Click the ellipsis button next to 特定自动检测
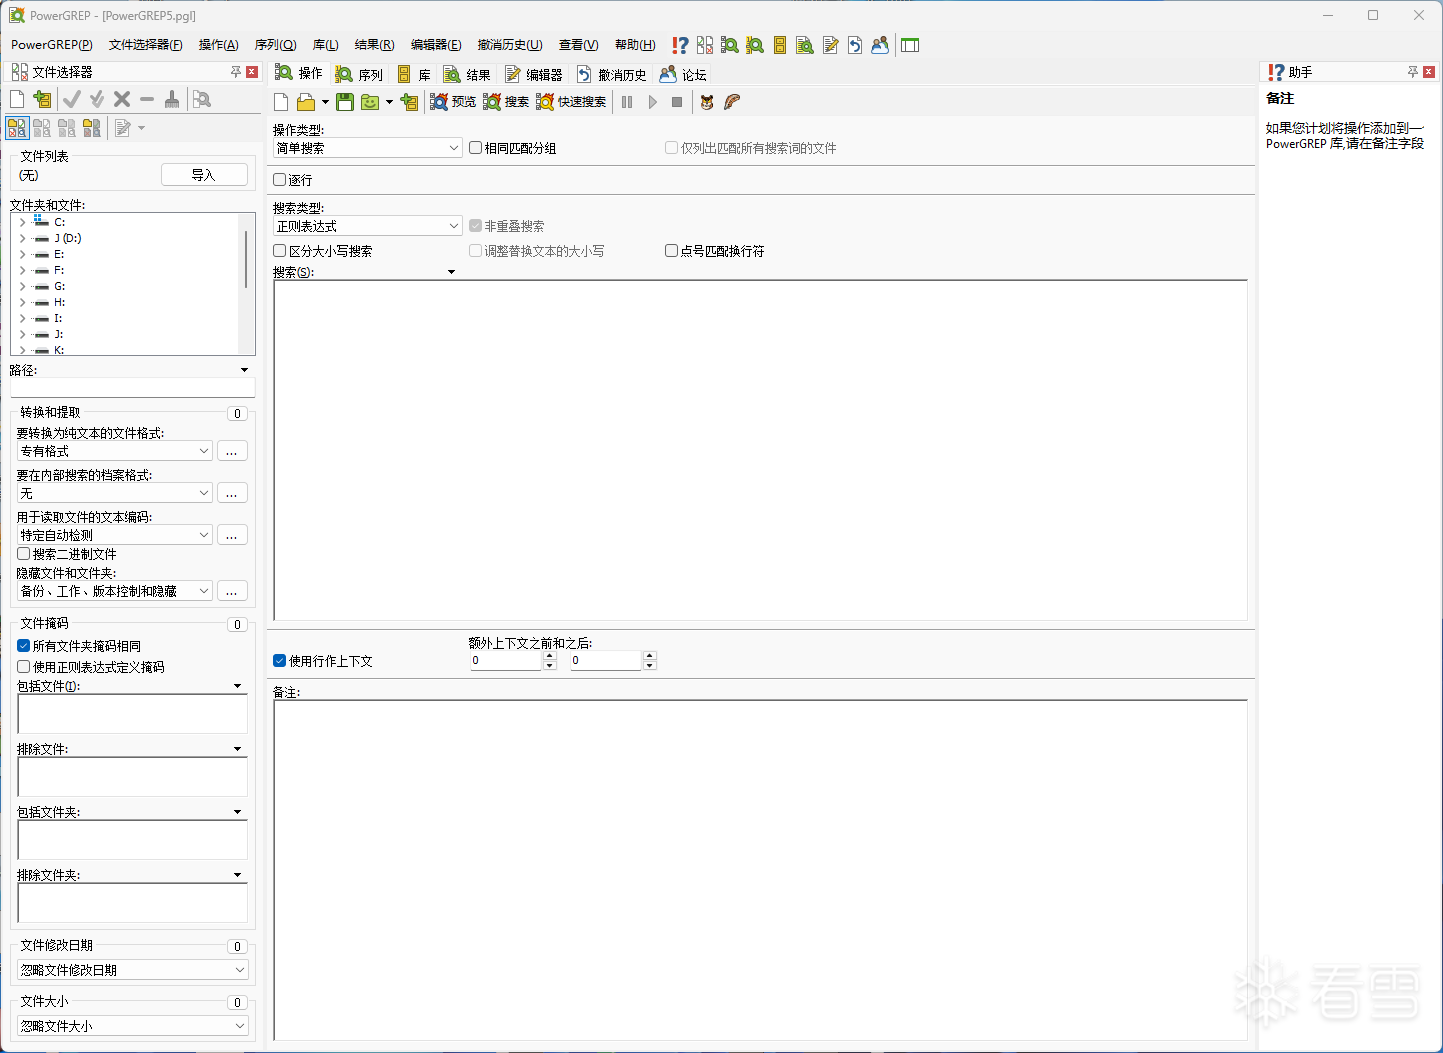Screen dimensions: 1443x1053 coord(232,535)
